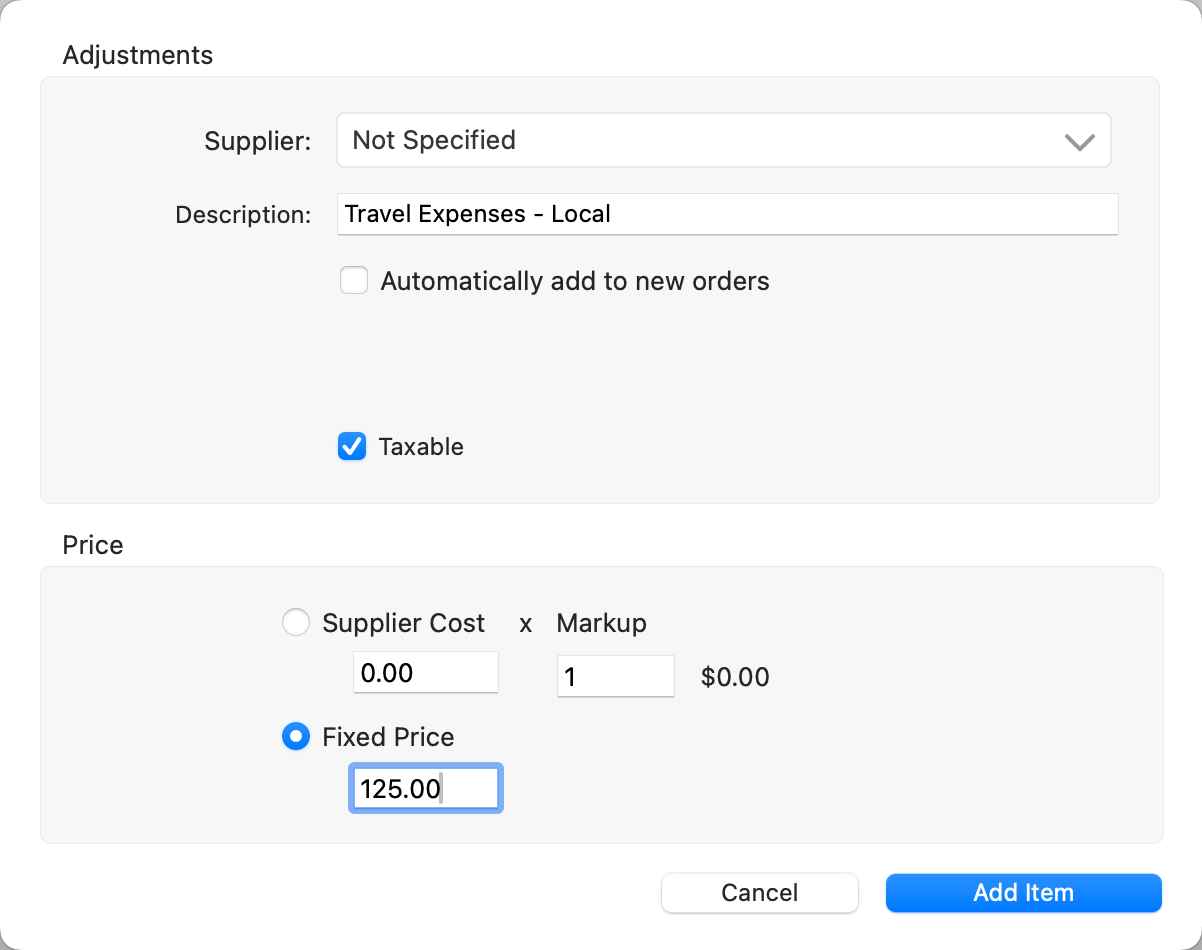The height and width of the screenshot is (950, 1202).
Task: Uncheck the Taxable checkbox
Action: click(x=352, y=446)
